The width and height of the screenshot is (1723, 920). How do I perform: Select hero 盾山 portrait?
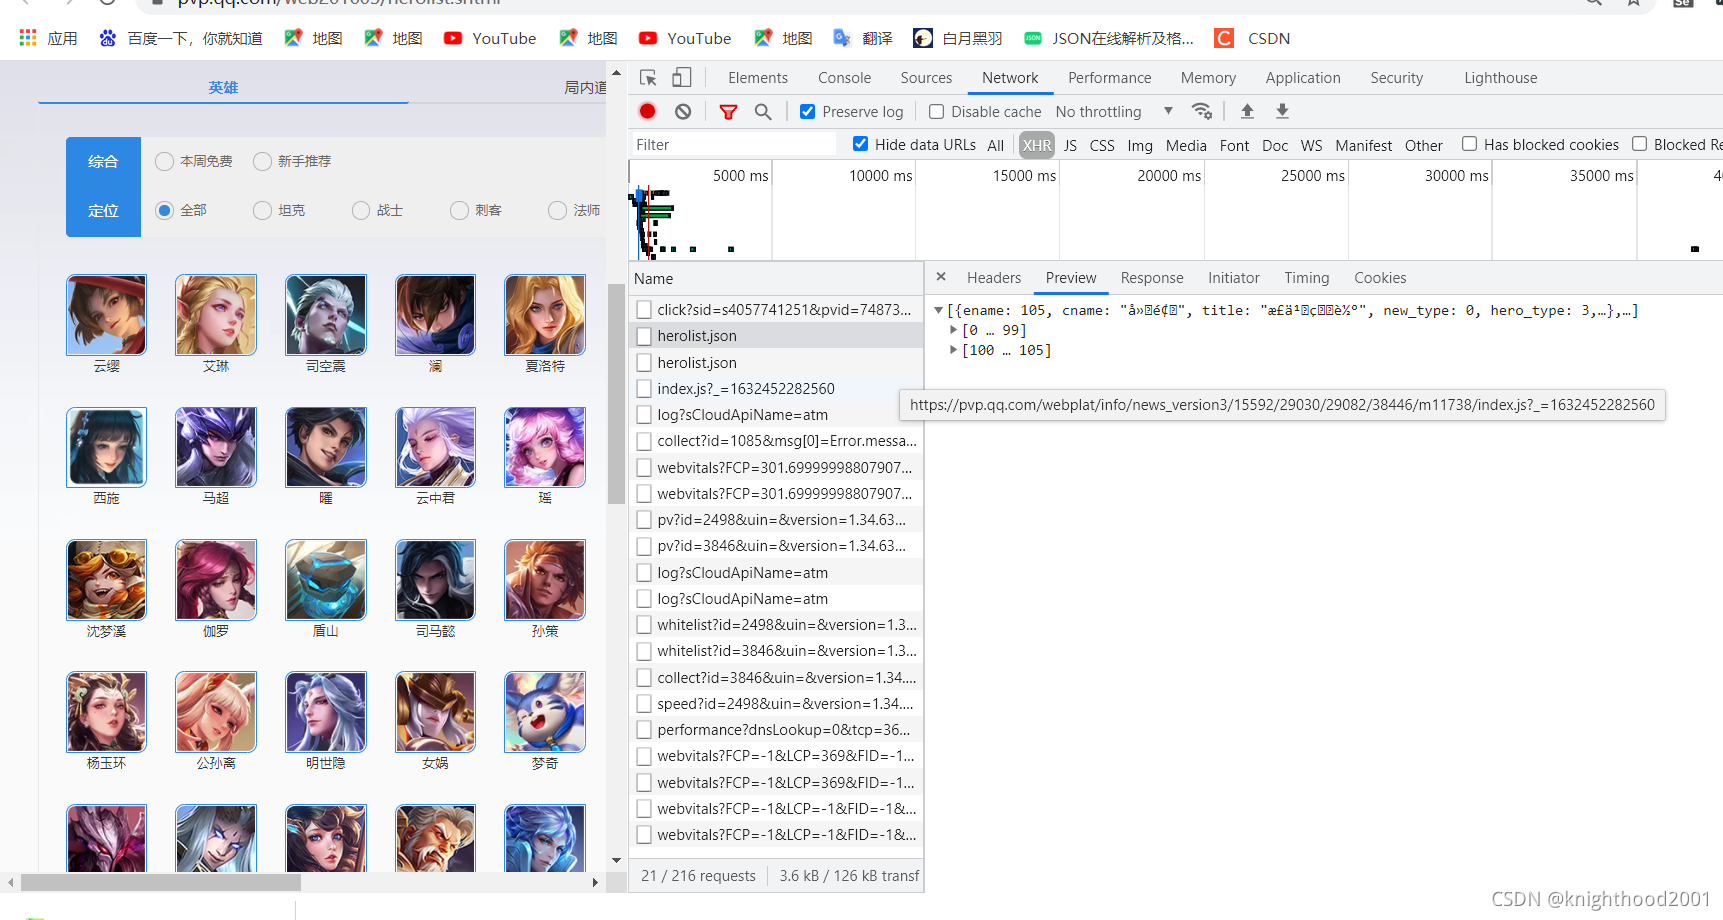(326, 580)
